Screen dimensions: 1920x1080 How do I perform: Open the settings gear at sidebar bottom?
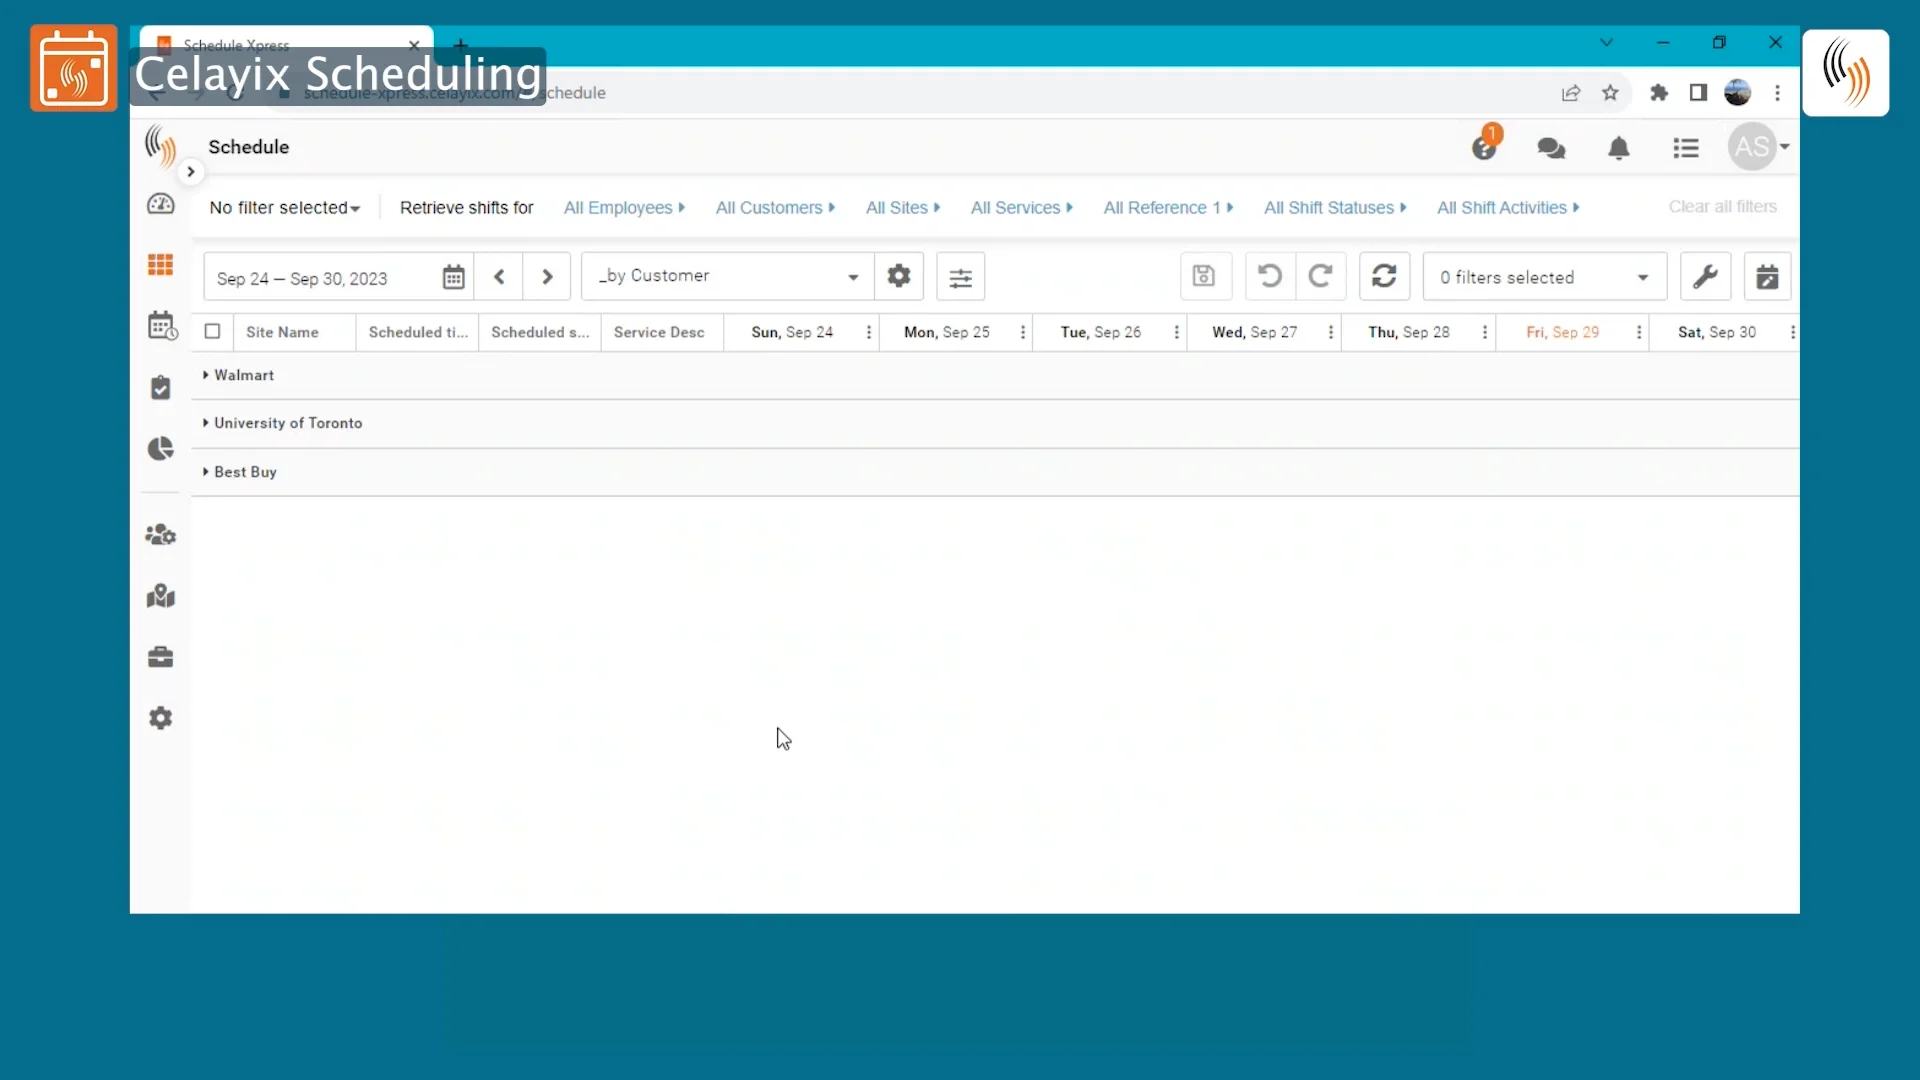click(161, 718)
